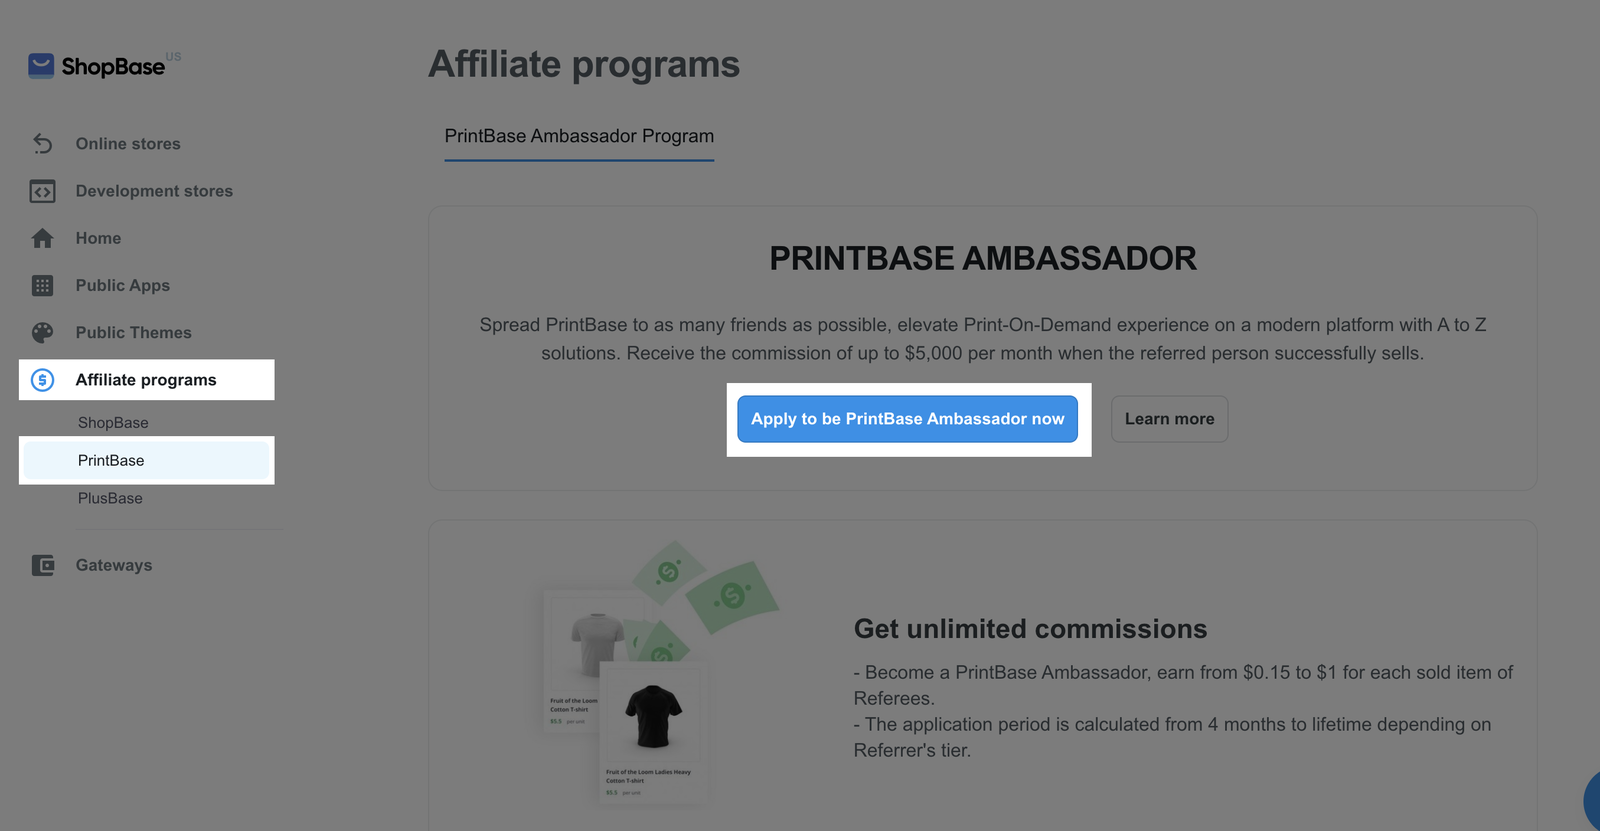The image size is (1600, 831).
Task: Click the back-arrow icon beside Online stores
Action: tap(42, 144)
